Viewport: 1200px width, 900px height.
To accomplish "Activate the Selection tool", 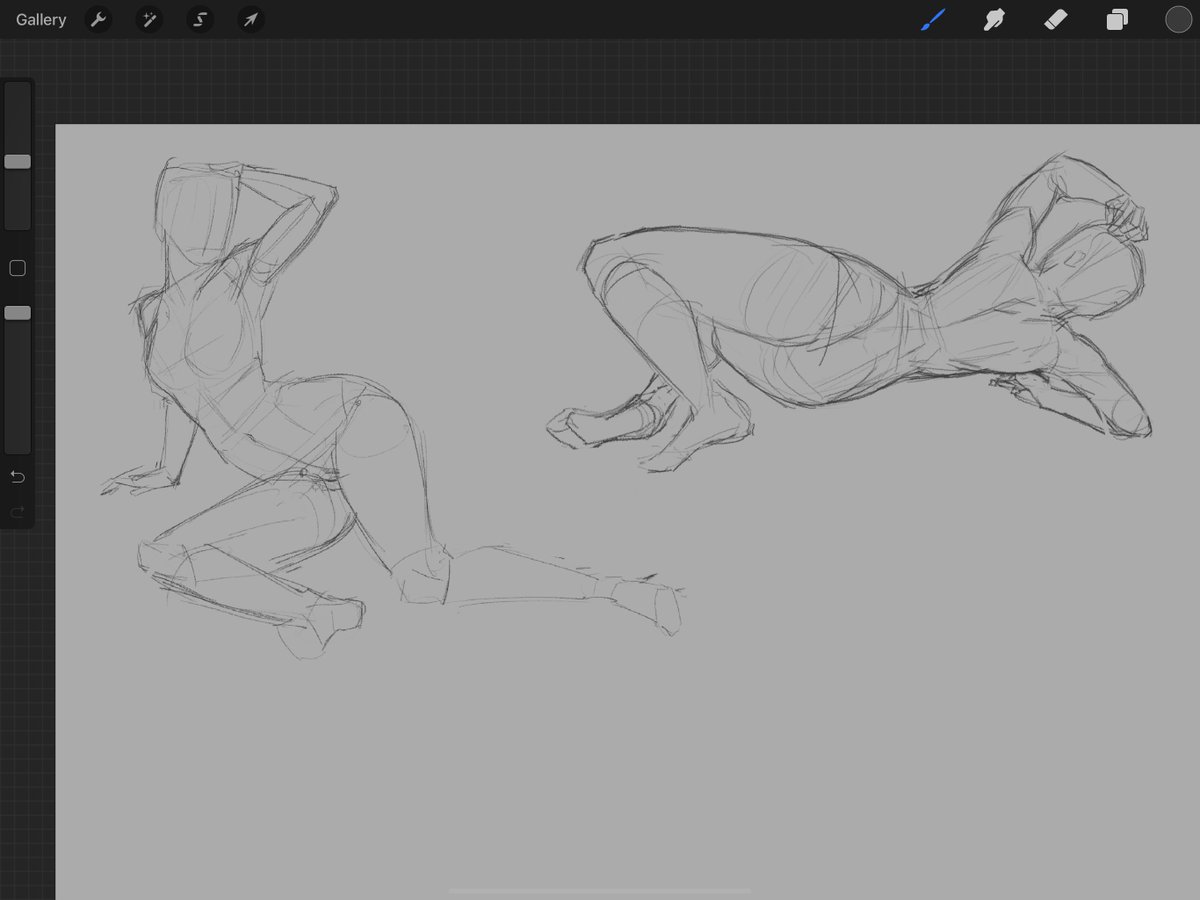I will tap(200, 20).
